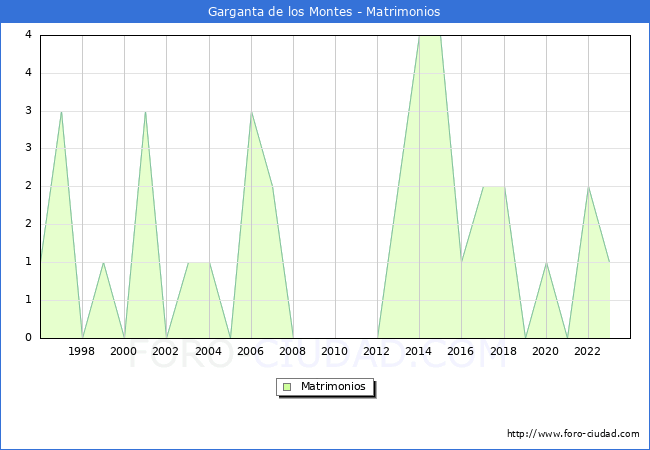Select the 2020 x-axis label
This screenshot has height=450, width=650.
[x=546, y=351]
